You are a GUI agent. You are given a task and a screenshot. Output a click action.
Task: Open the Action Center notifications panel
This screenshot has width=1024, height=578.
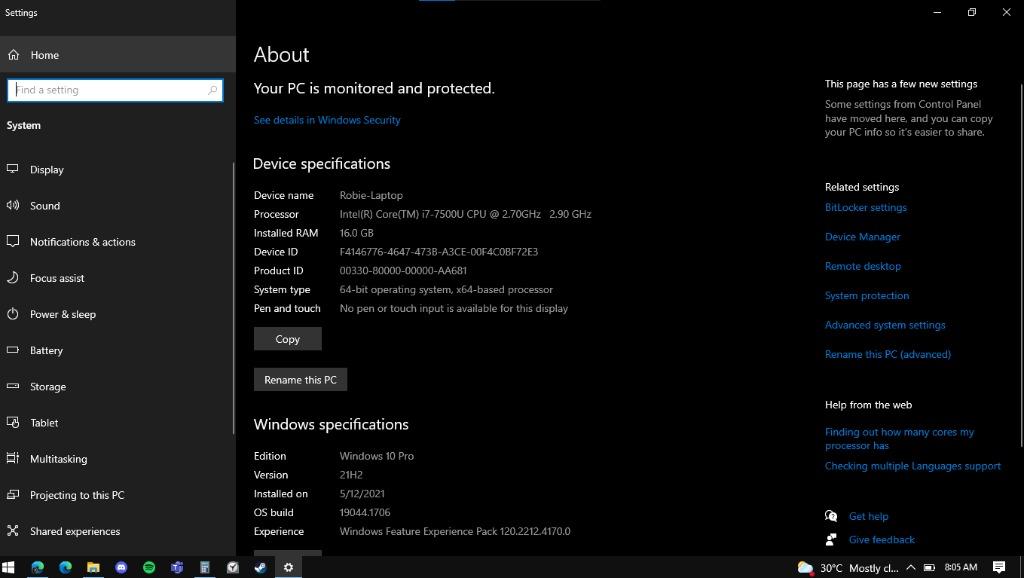(998, 567)
